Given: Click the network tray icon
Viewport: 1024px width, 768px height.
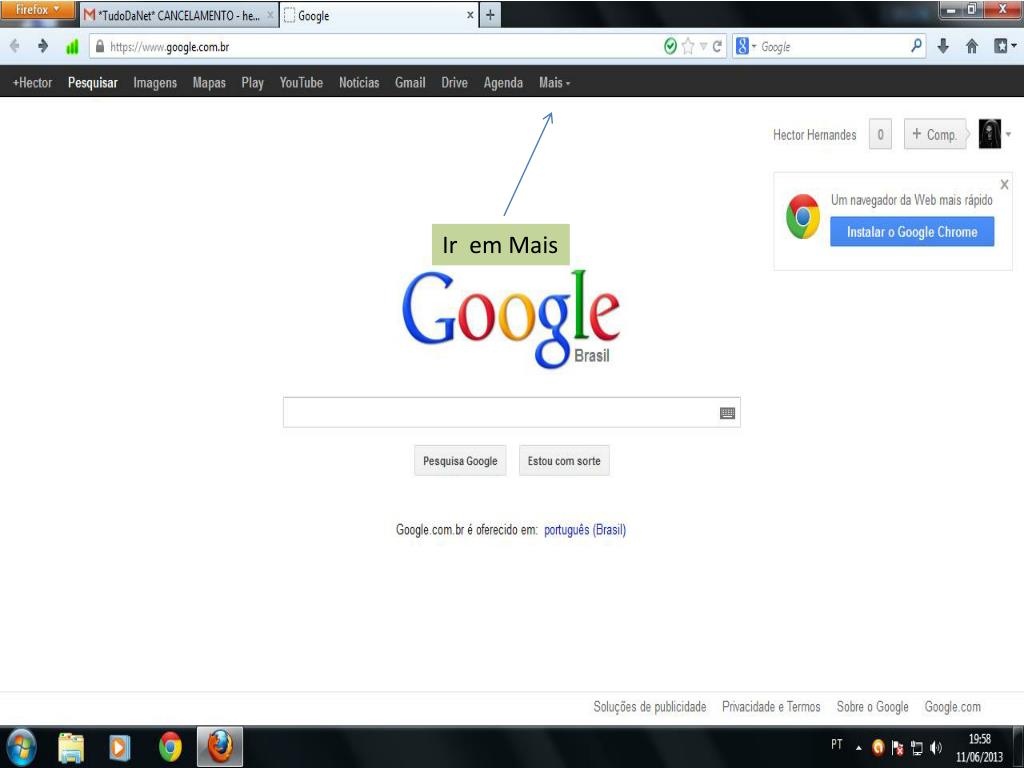Looking at the screenshot, I should [917, 748].
